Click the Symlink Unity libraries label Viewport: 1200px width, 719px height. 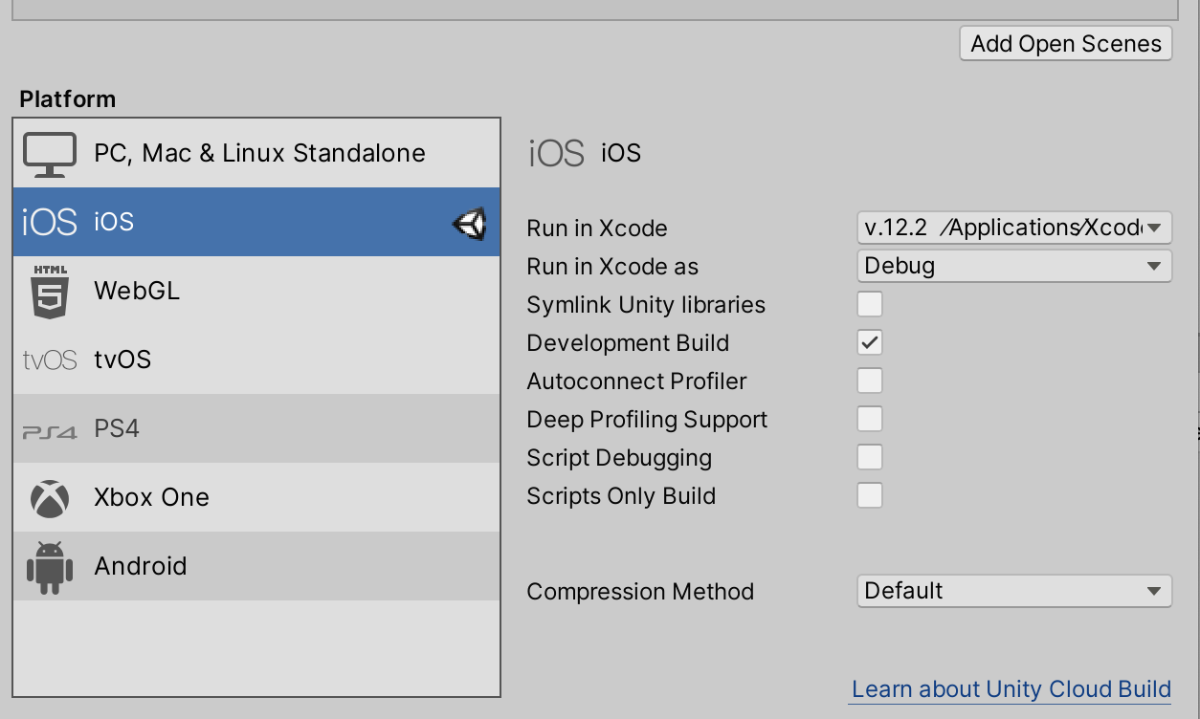pos(646,305)
